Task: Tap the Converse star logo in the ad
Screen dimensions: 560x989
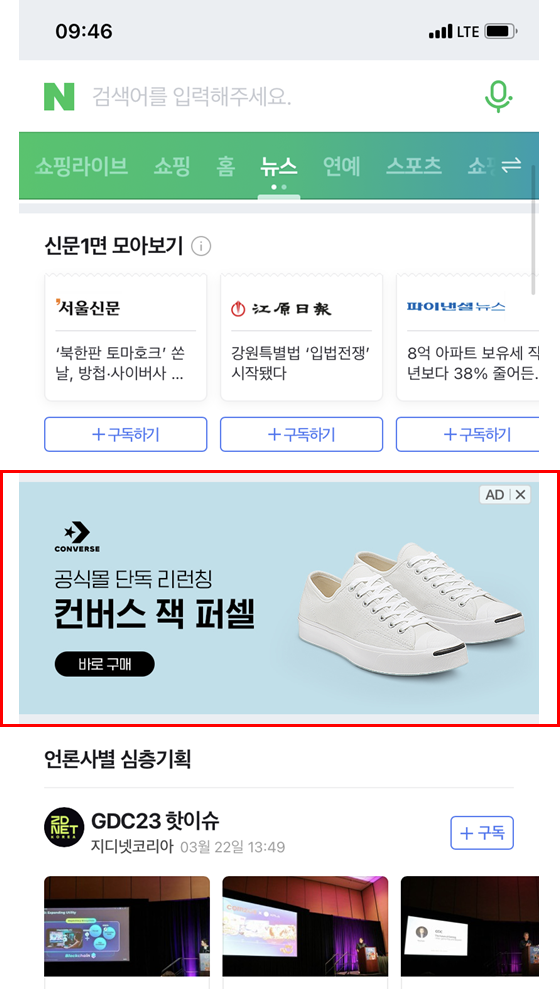Action: click(x=77, y=536)
